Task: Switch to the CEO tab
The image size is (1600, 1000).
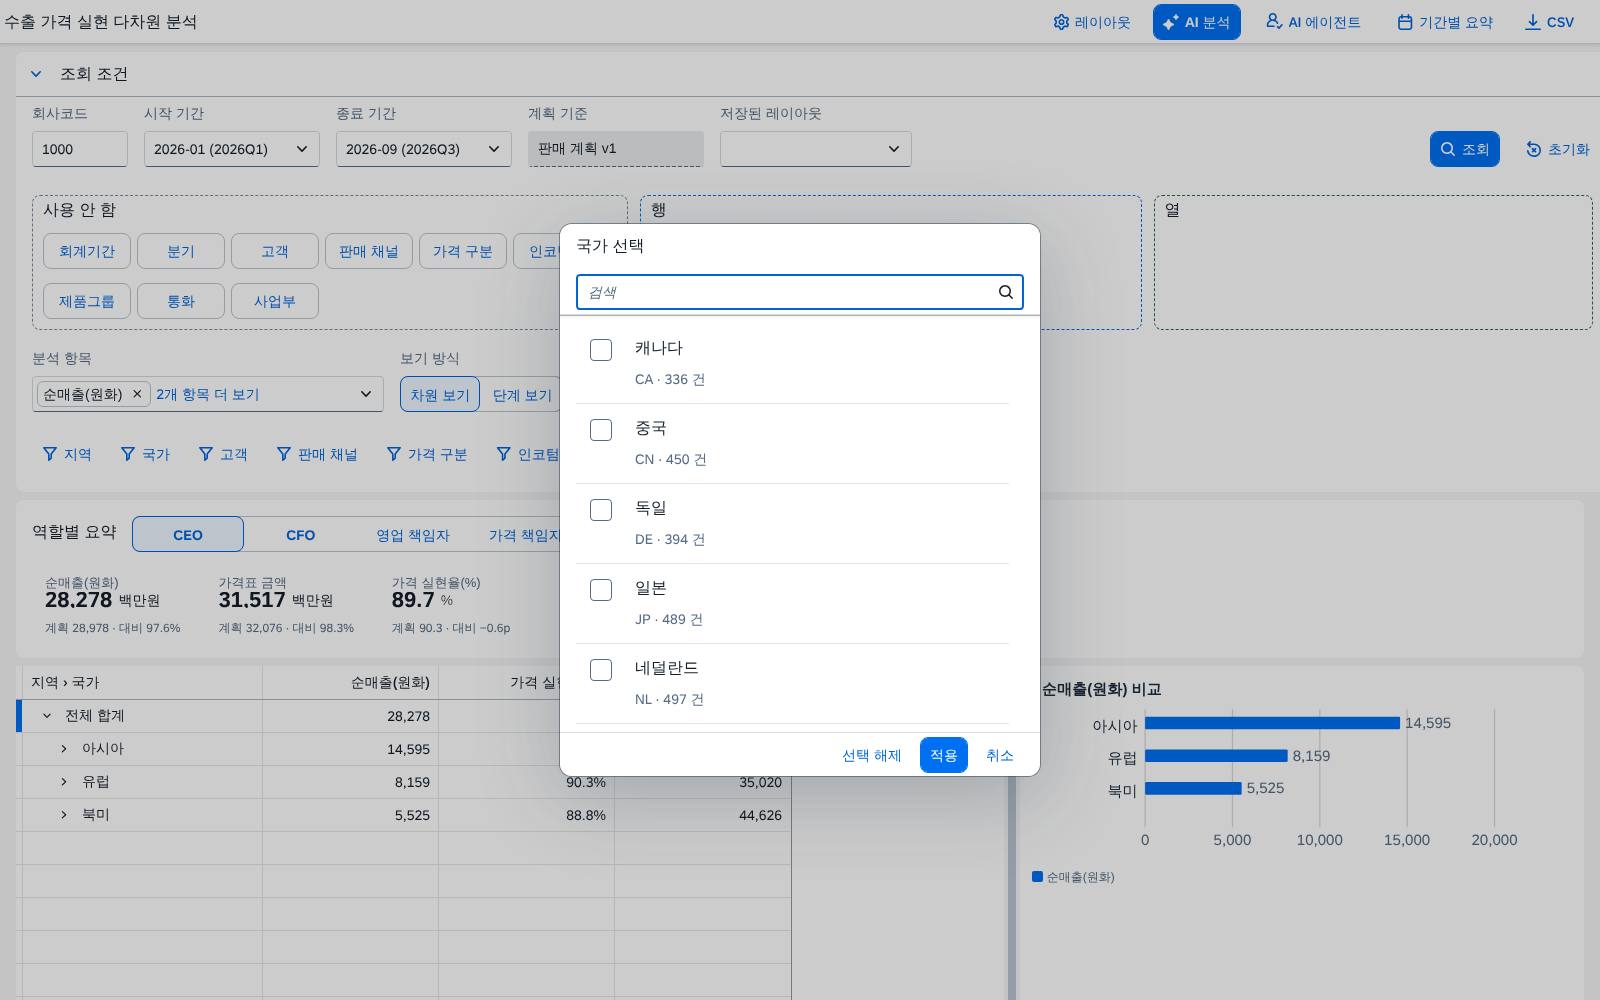Action: (x=188, y=534)
